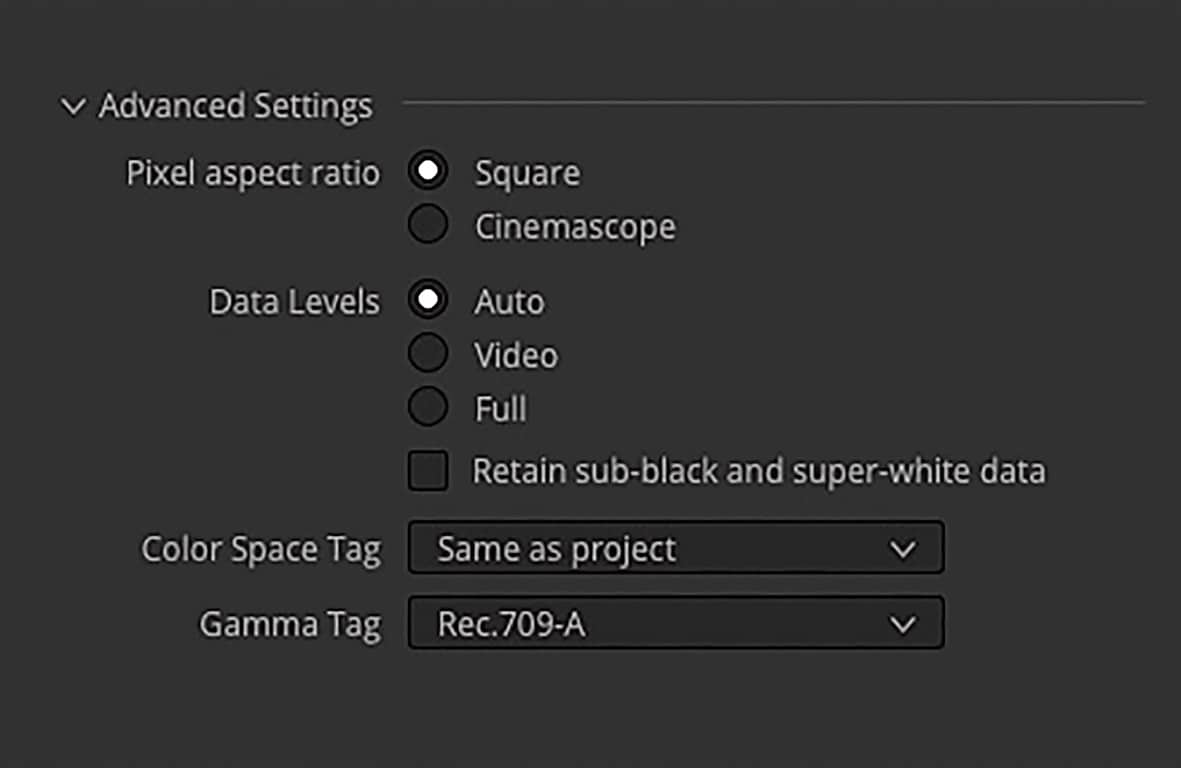1181x768 pixels.
Task: Click the Color Space Tag chevron arrow
Action: tap(902, 548)
